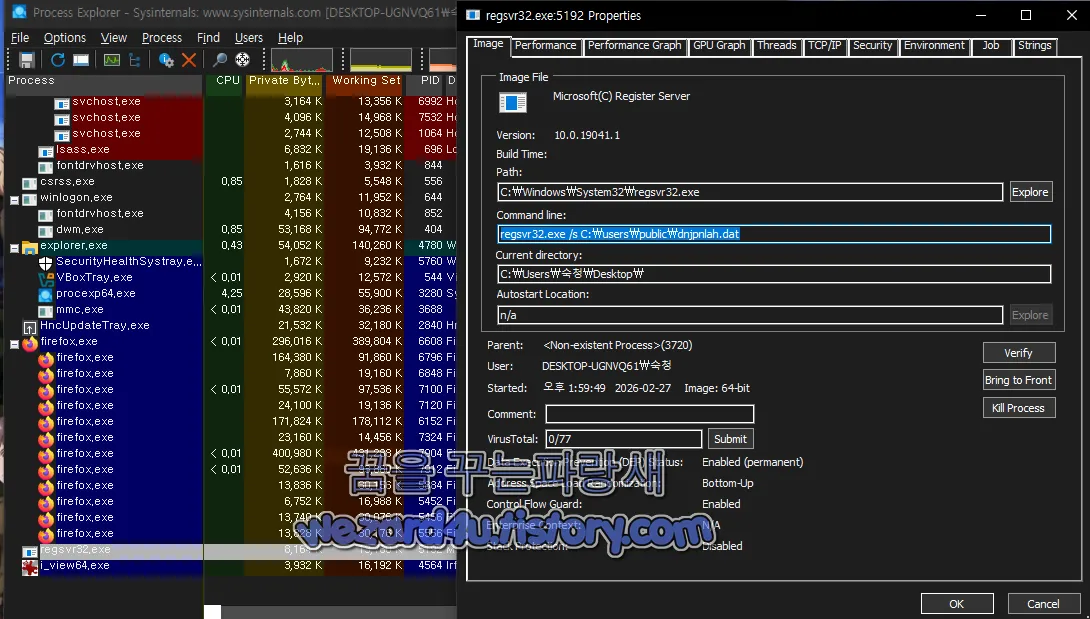Open the Help menu
The image size is (1090, 619).
coord(290,38)
